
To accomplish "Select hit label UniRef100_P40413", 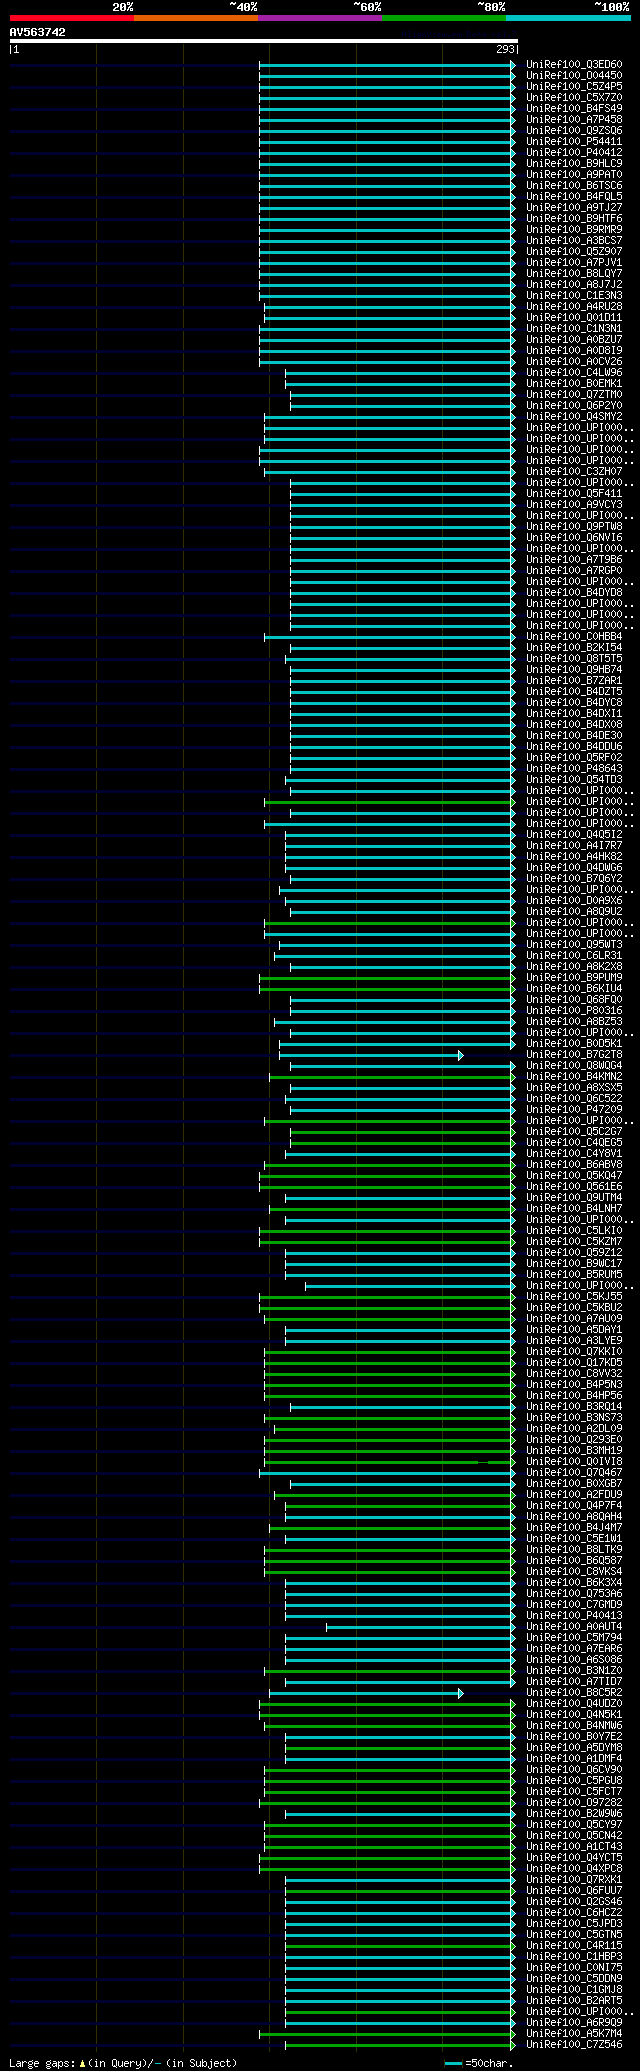I will [574, 1616].
